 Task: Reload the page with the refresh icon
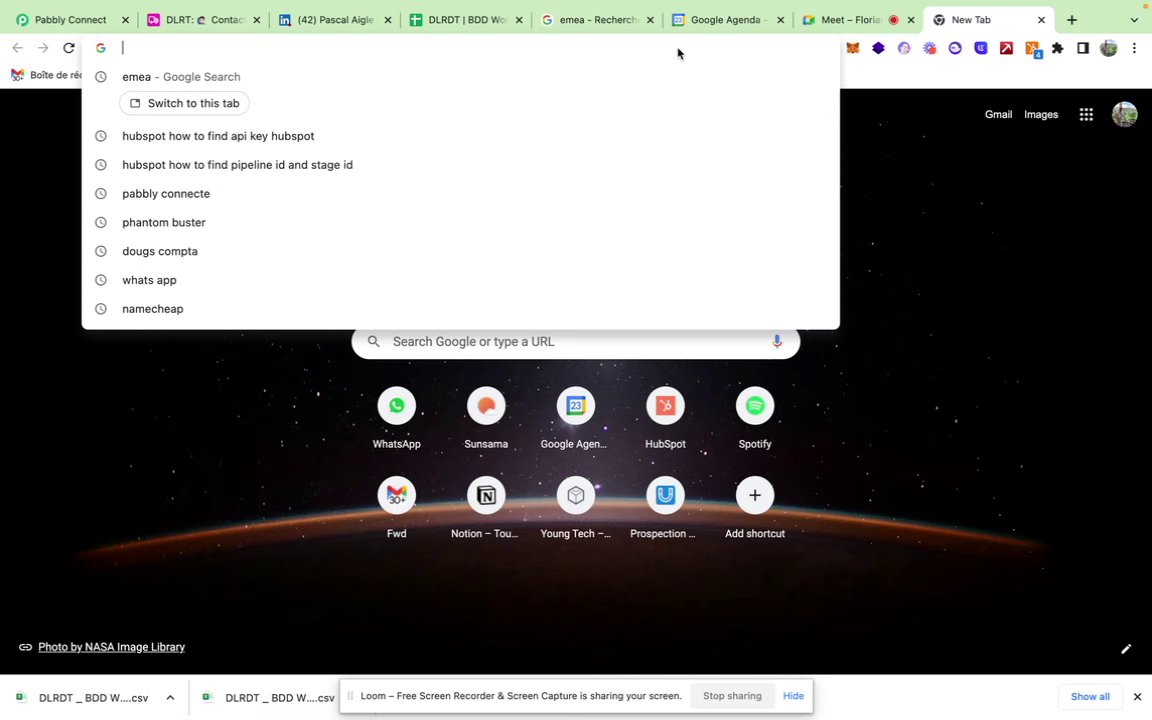69,48
